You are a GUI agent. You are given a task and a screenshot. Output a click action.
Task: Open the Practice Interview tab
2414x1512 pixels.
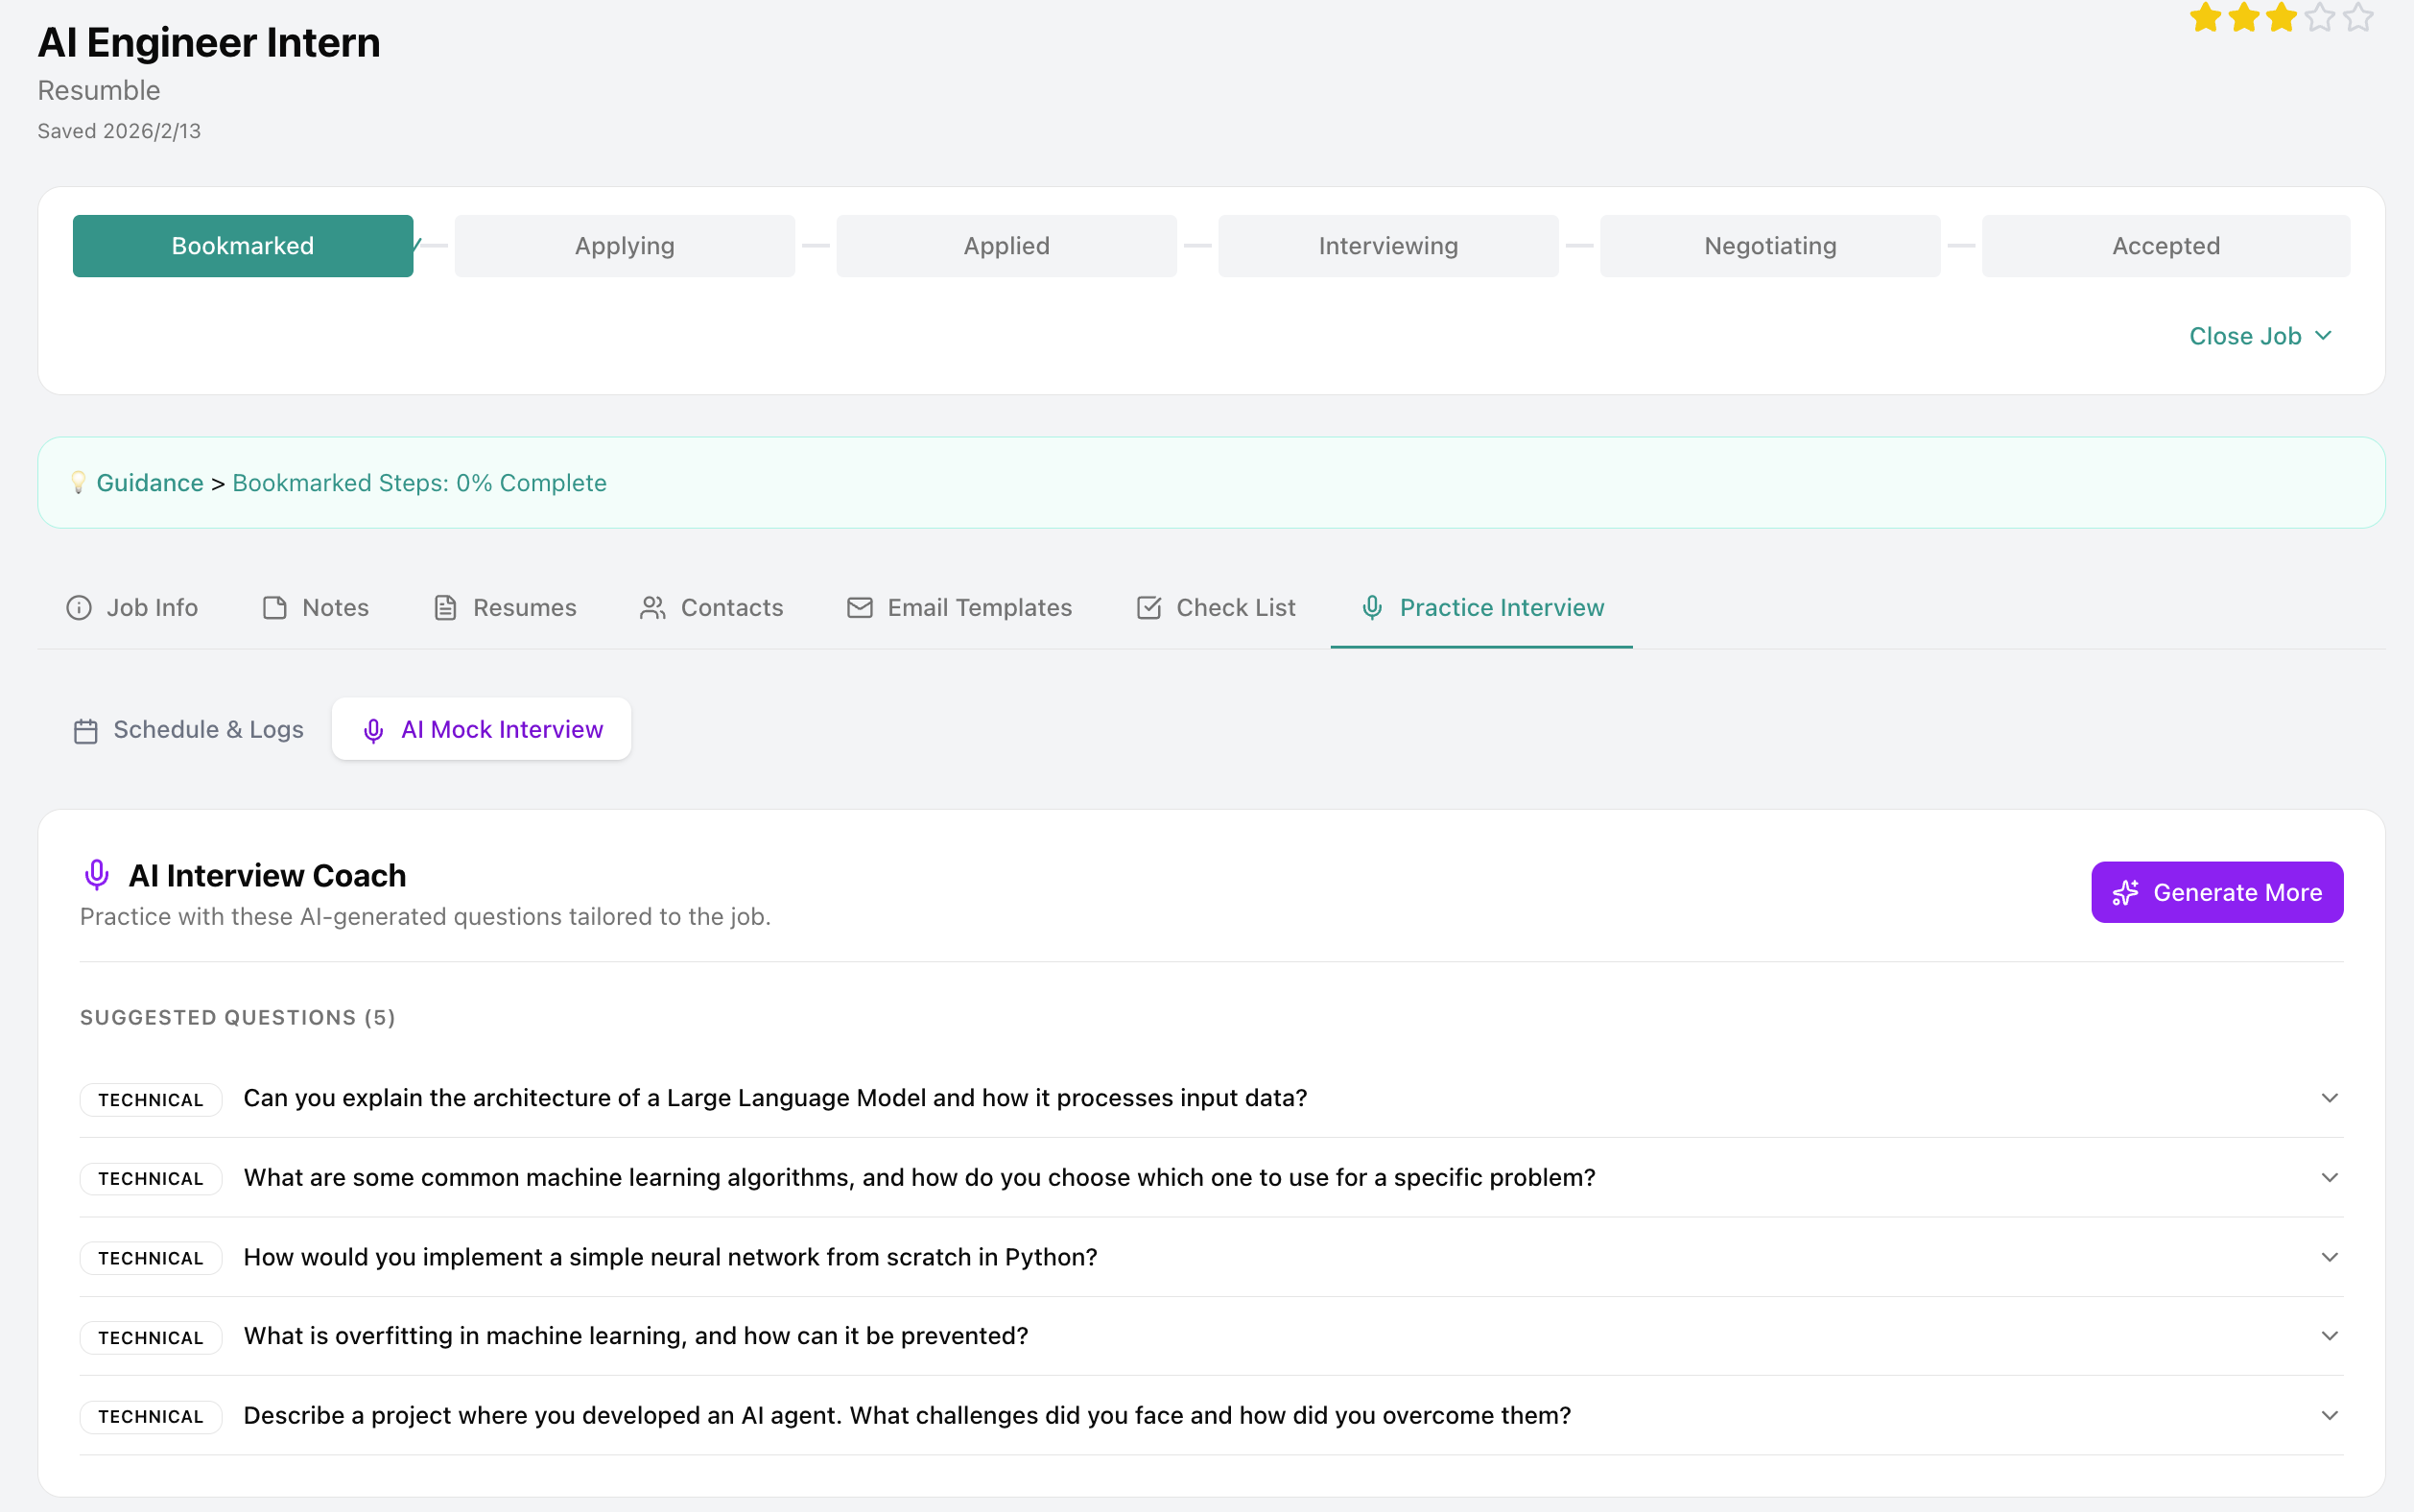[1481, 608]
